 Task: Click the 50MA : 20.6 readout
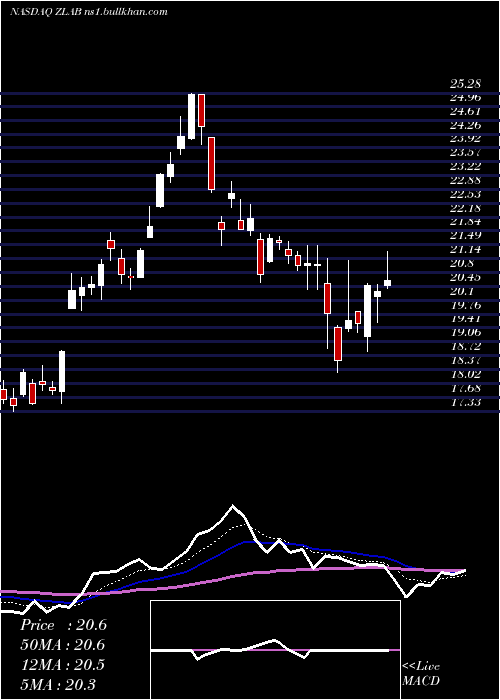(62, 645)
